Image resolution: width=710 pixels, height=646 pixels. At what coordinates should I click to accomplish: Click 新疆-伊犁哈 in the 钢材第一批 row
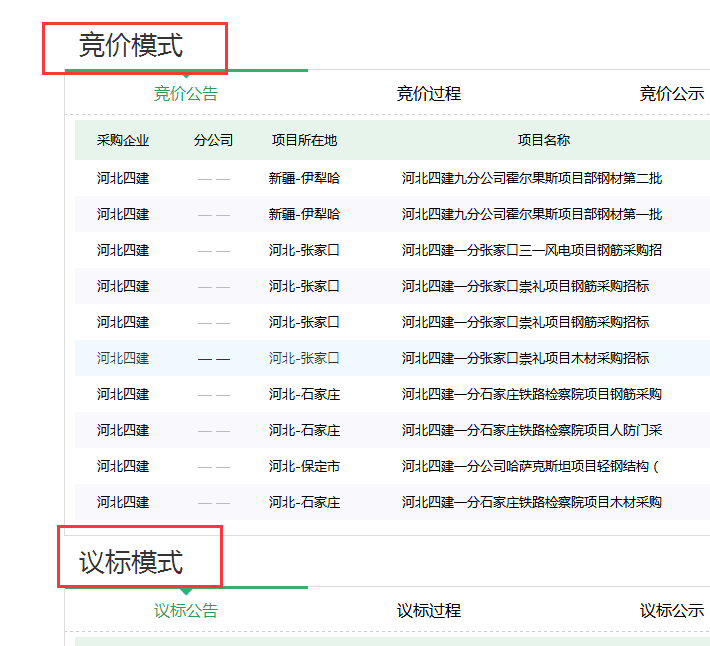(304, 214)
